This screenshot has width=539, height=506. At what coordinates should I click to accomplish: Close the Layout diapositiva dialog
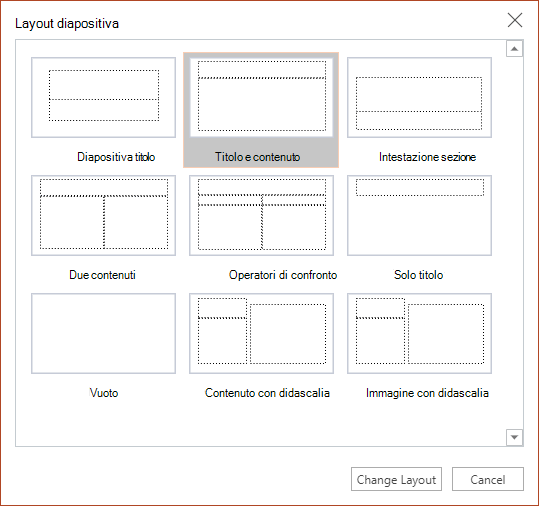[x=515, y=20]
